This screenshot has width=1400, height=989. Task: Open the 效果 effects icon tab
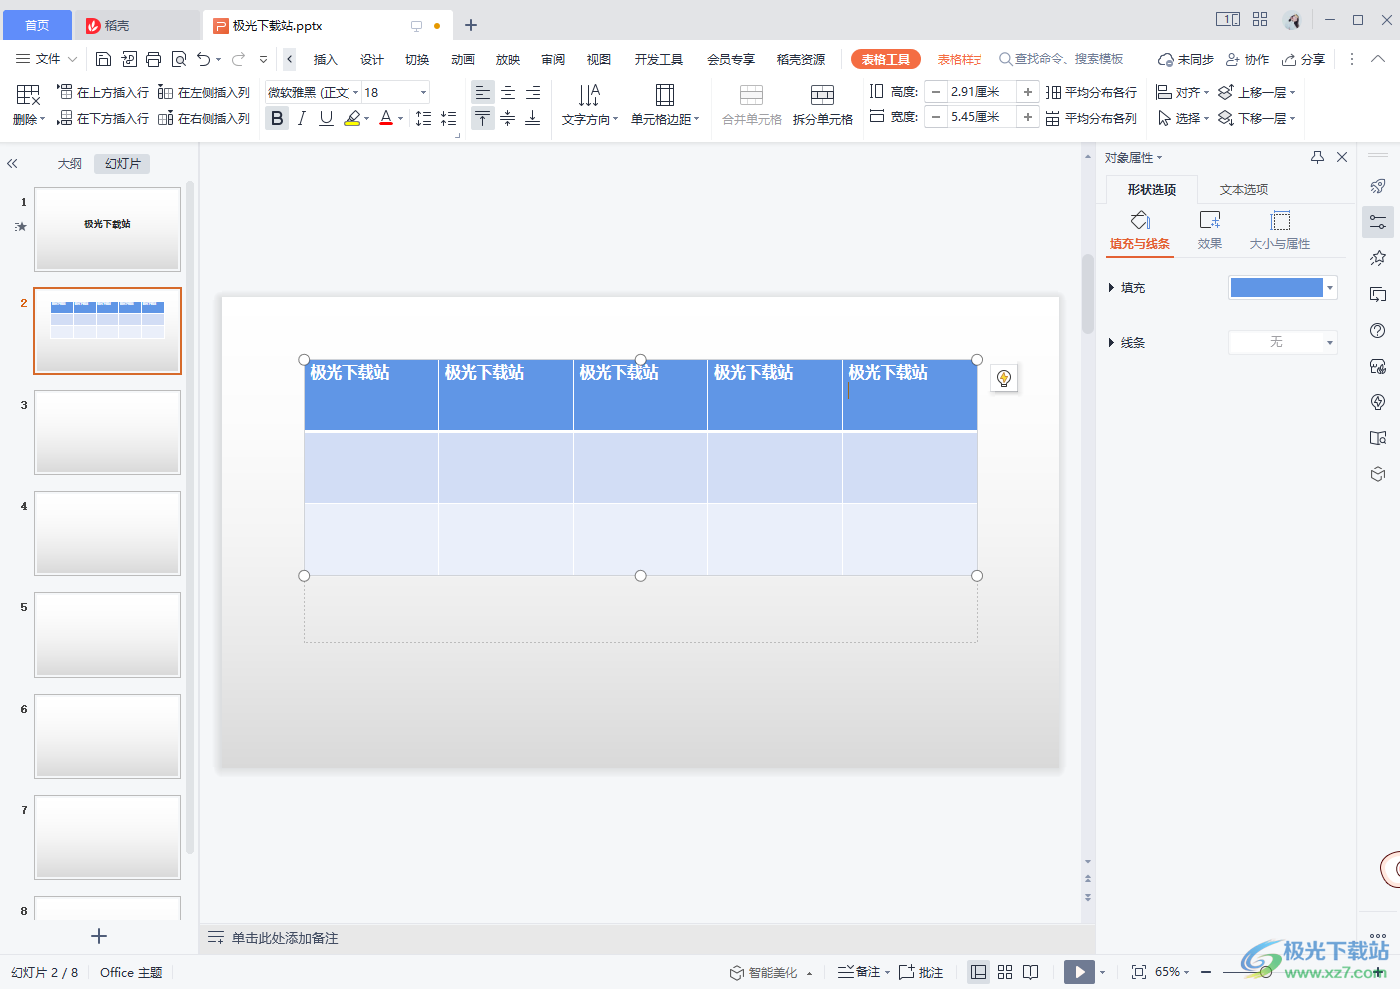coord(1210,229)
